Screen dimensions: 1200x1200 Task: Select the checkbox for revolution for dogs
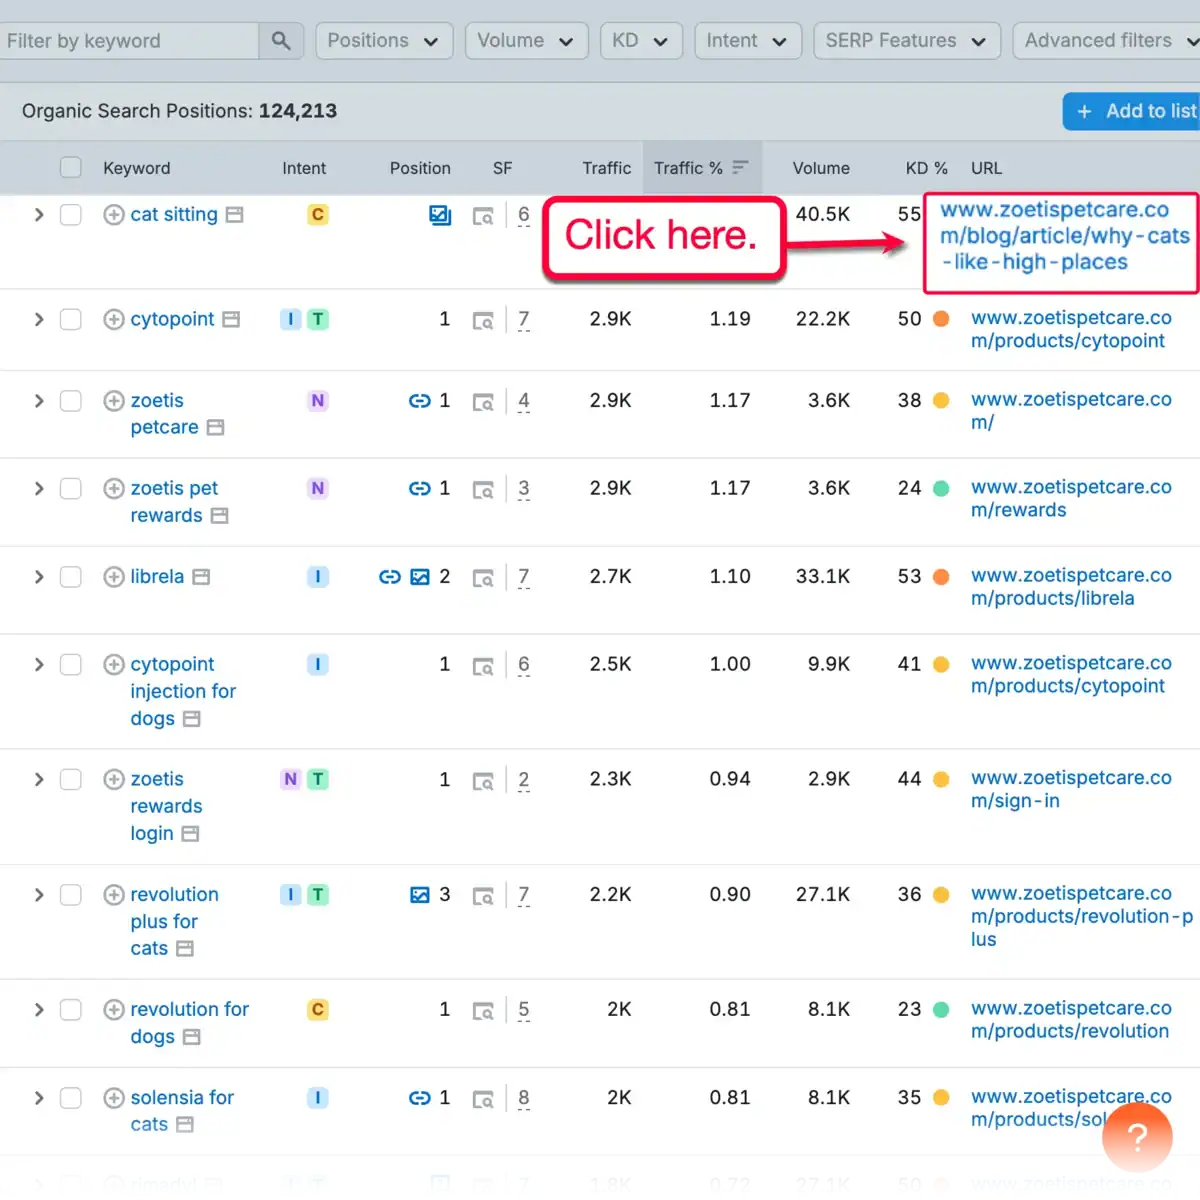click(x=70, y=1010)
